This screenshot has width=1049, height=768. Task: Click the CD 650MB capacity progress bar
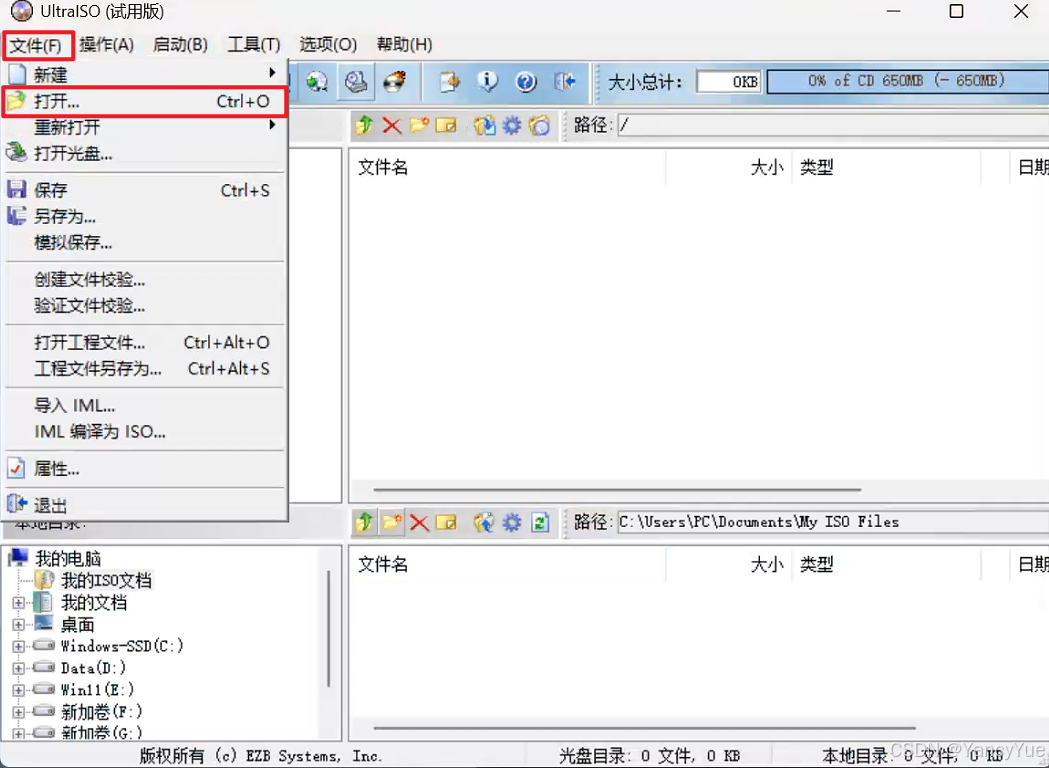point(908,82)
